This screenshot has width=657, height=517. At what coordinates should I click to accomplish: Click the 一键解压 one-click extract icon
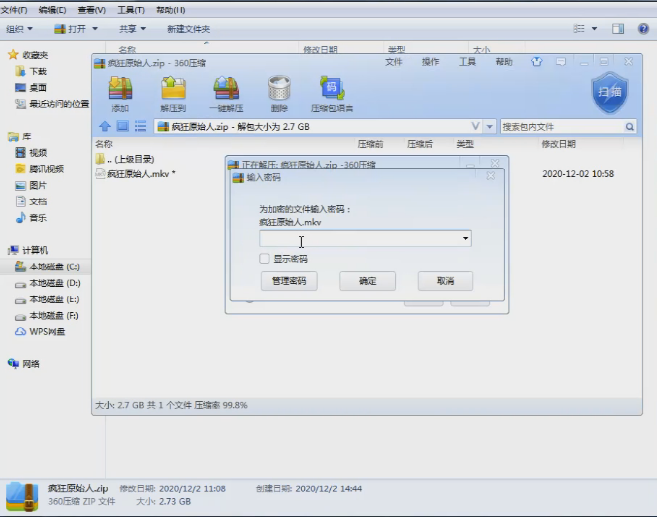click(226, 94)
